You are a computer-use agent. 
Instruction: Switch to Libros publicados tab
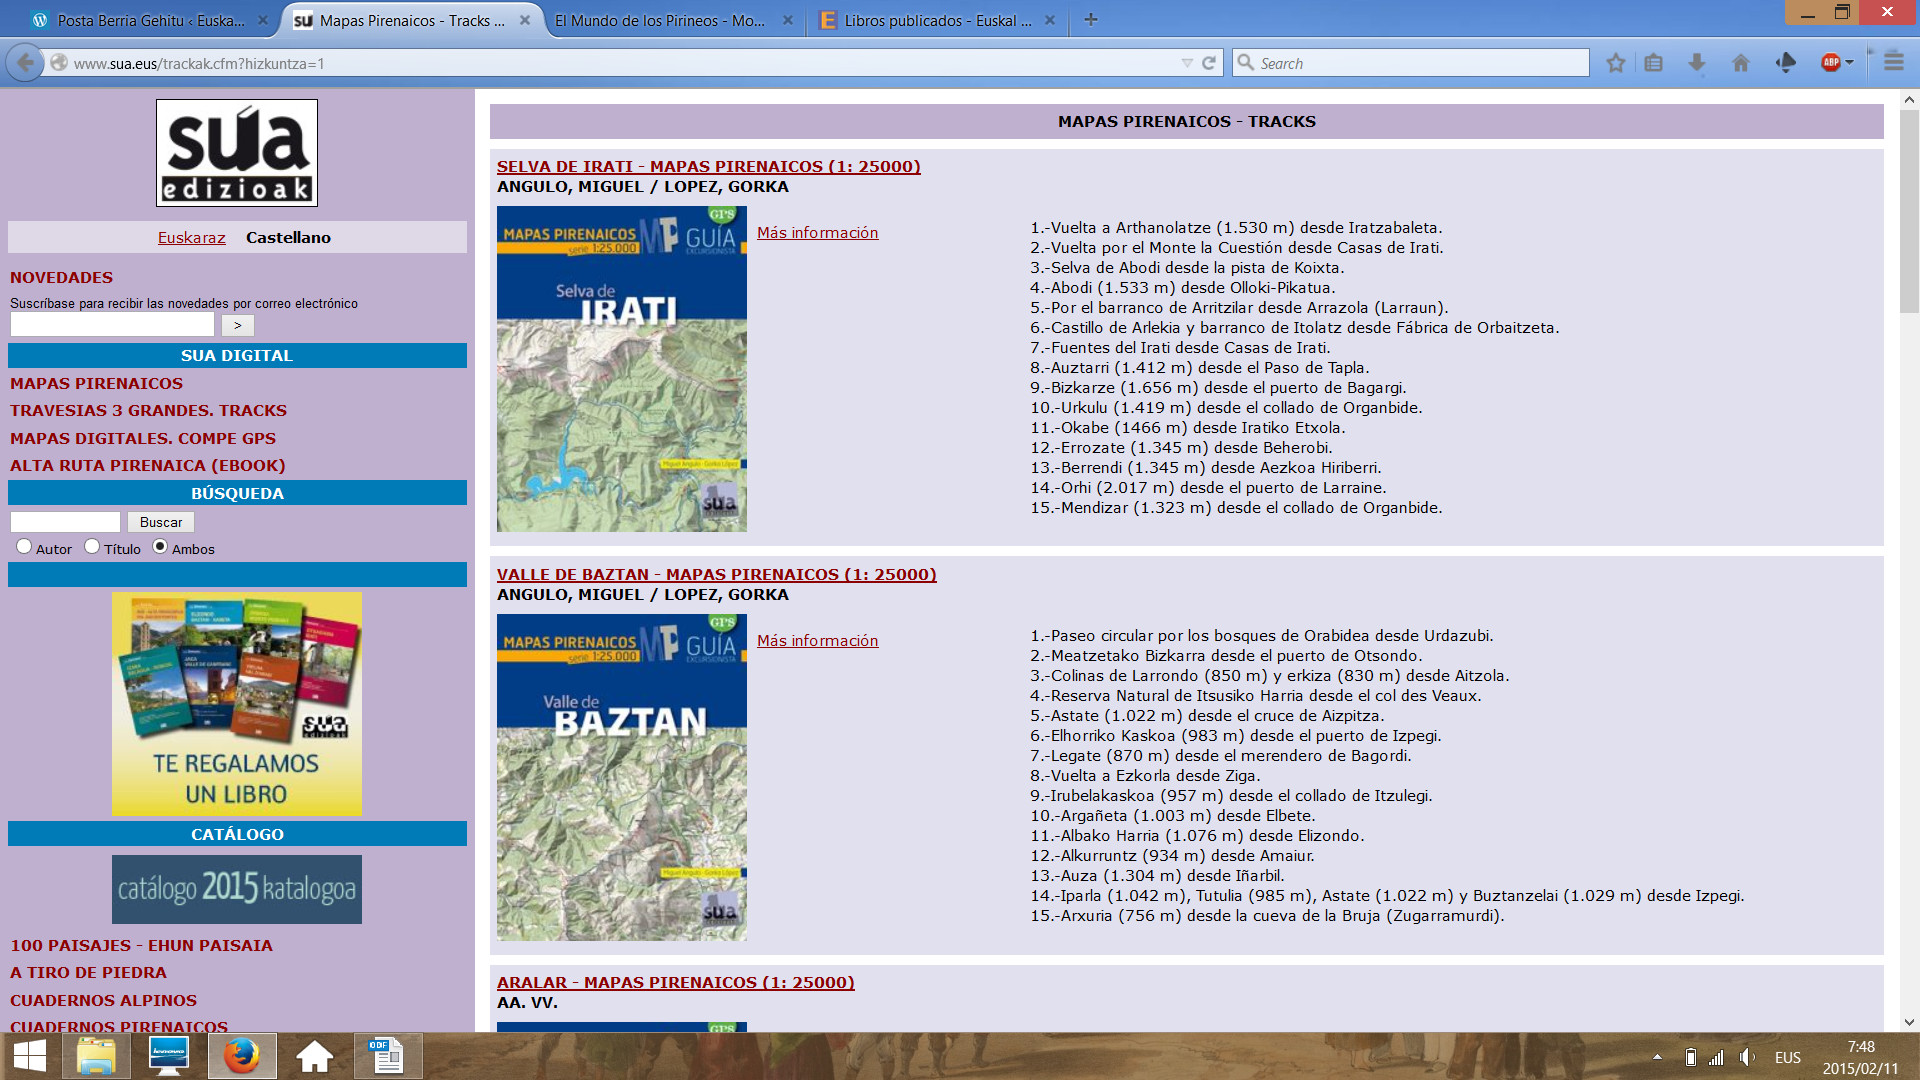click(937, 20)
